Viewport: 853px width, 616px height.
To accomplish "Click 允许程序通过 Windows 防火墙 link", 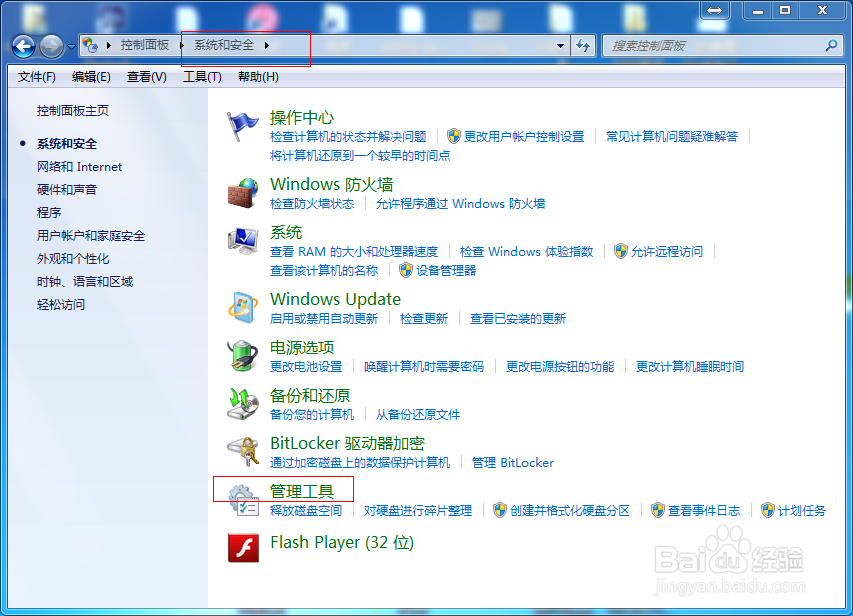I will click(x=460, y=204).
